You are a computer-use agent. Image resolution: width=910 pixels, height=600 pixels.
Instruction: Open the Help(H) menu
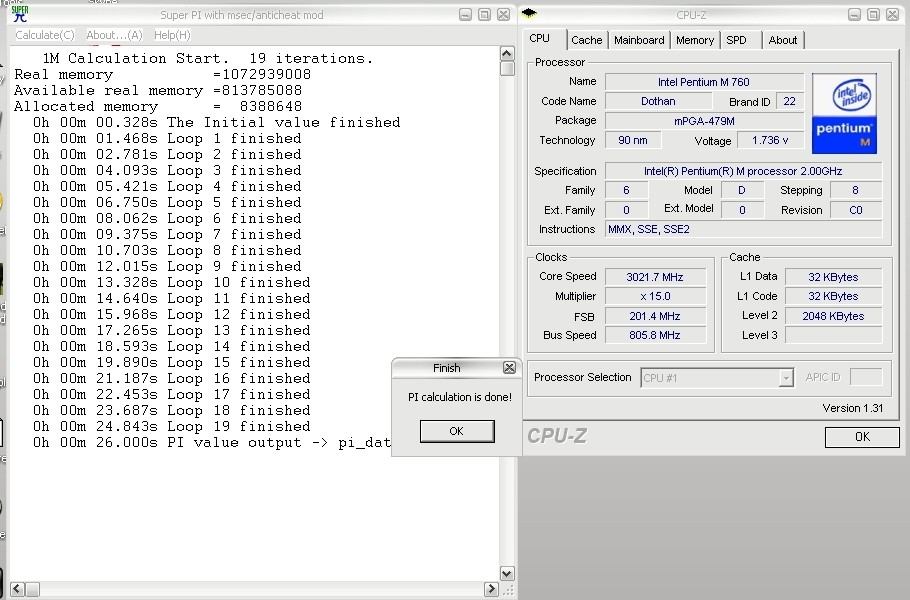pos(172,35)
